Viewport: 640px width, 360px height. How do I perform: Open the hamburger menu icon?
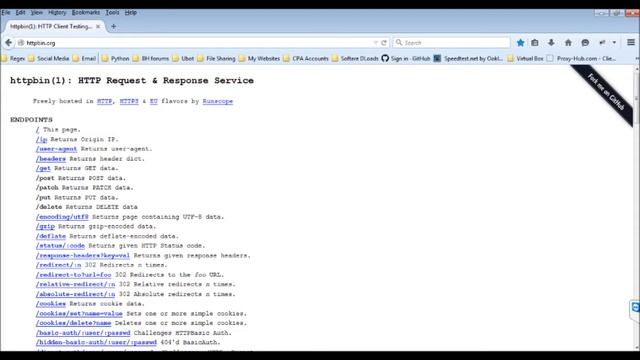[x=631, y=42]
